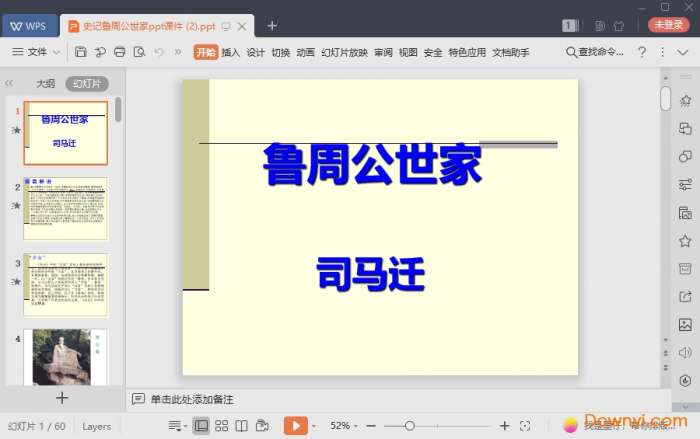Open a new tab with plus icon
The height and width of the screenshot is (439, 700).
(272, 26)
